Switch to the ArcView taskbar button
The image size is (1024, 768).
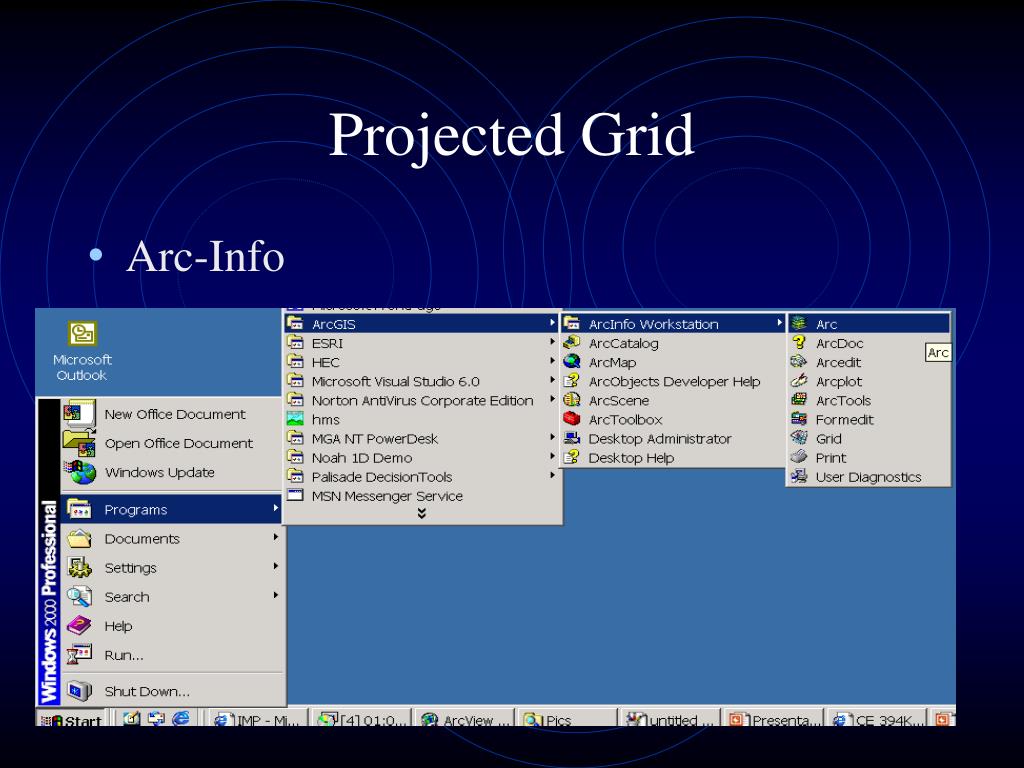coord(465,718)
